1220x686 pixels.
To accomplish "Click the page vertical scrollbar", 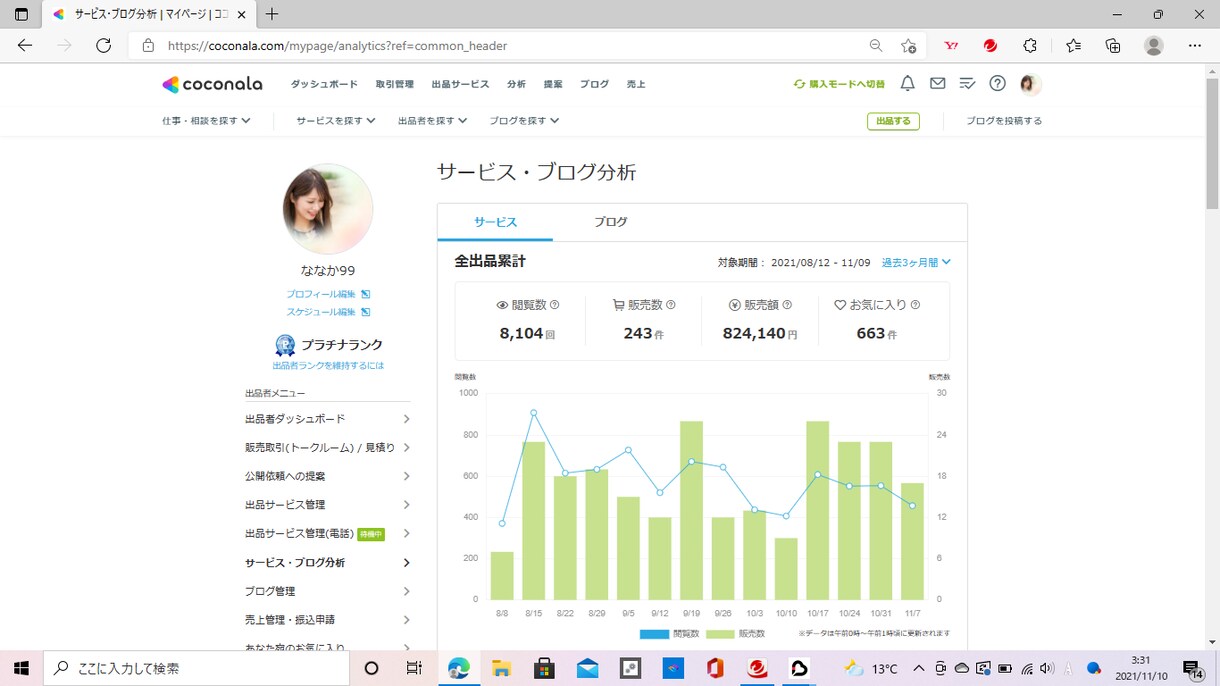I will [x=1212, y=142].
